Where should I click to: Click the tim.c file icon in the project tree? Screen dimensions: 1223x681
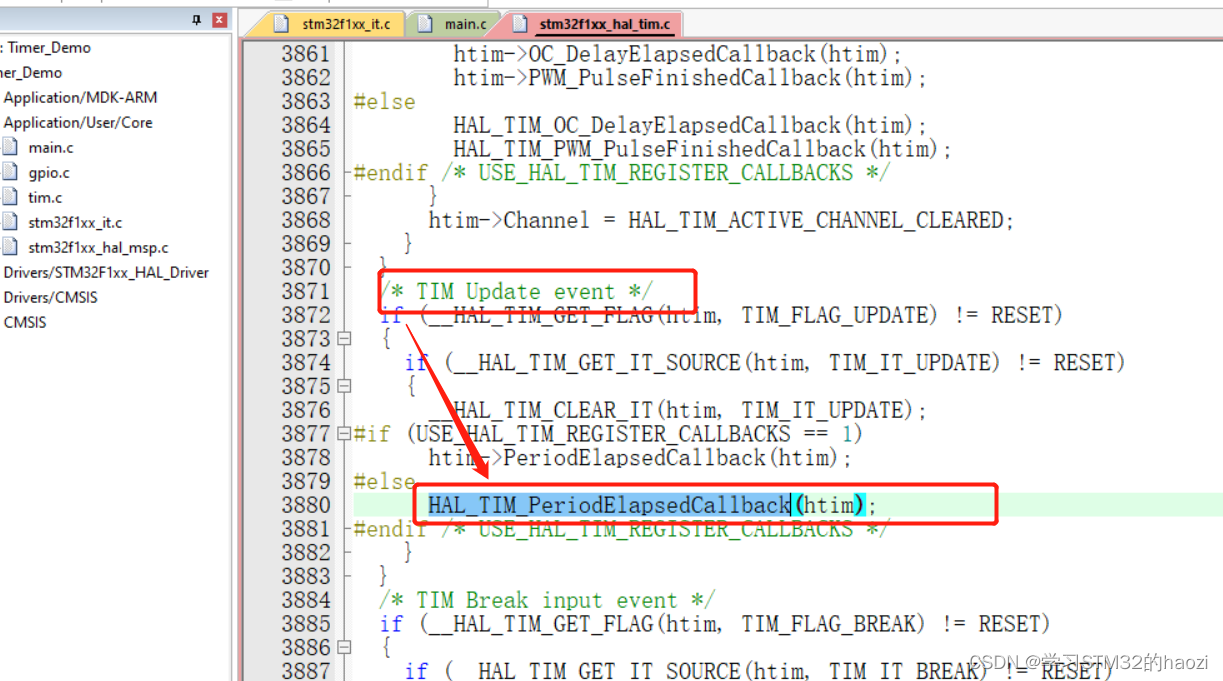pos(10,197)
